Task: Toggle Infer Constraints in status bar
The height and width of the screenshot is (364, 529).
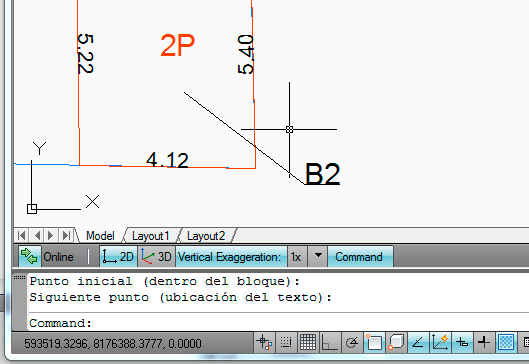Action: point(264,342)
